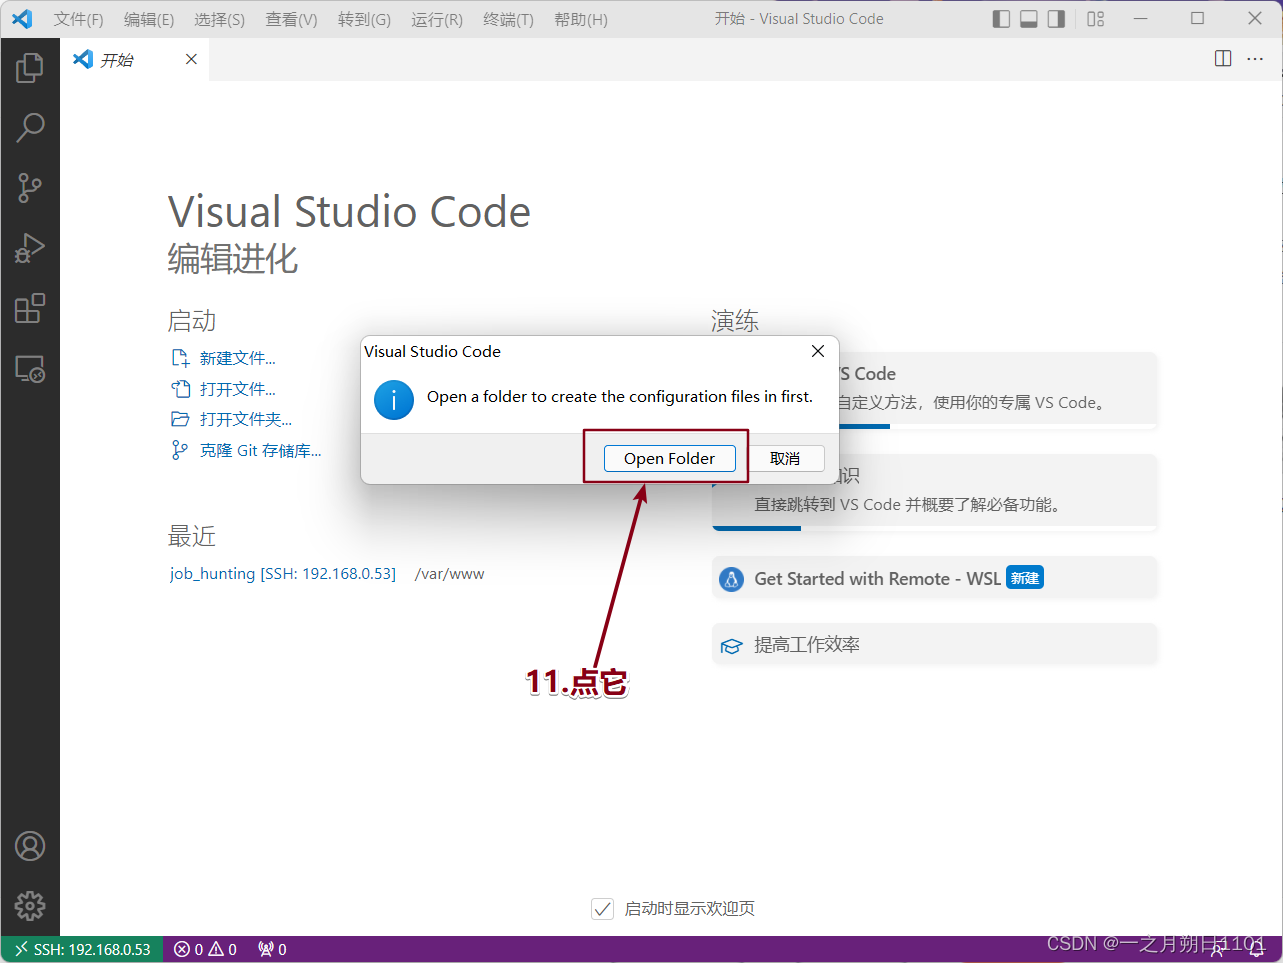Toggle the bottom panel layout icon
The height and width of the screenshot is (963, 1283).
click(1029, 19)
